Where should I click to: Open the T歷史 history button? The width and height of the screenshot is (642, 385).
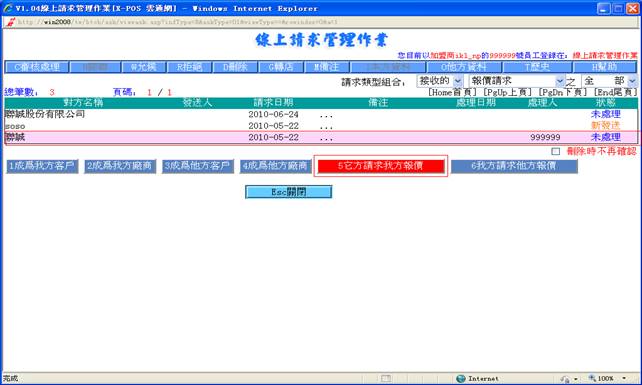(537, 67)
